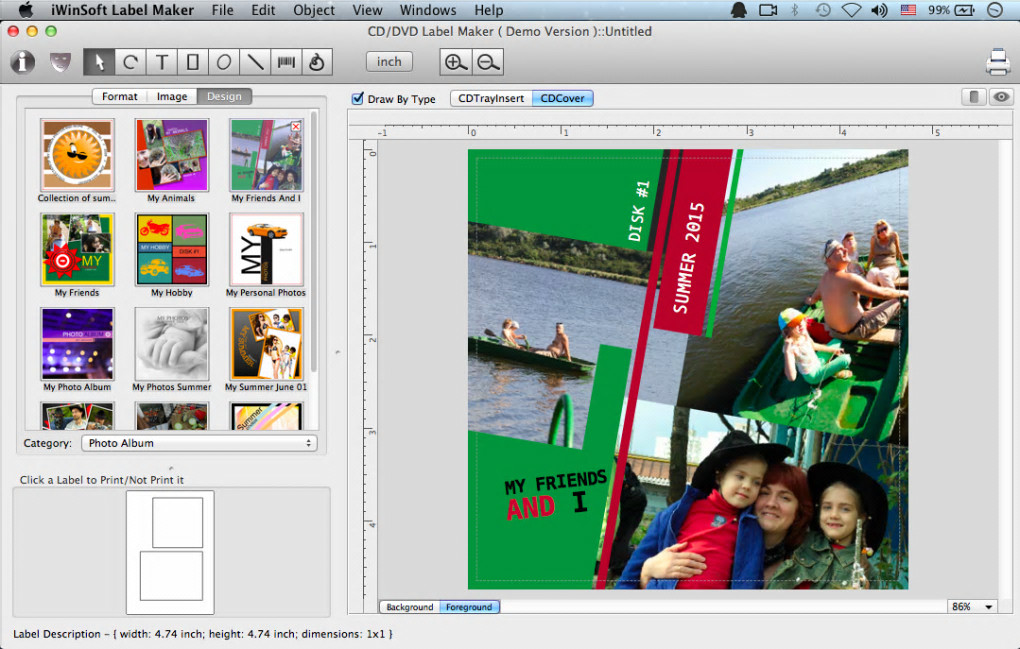
Task: Open the Category dropdown showing Photo Album
Action: coord(198,443)
